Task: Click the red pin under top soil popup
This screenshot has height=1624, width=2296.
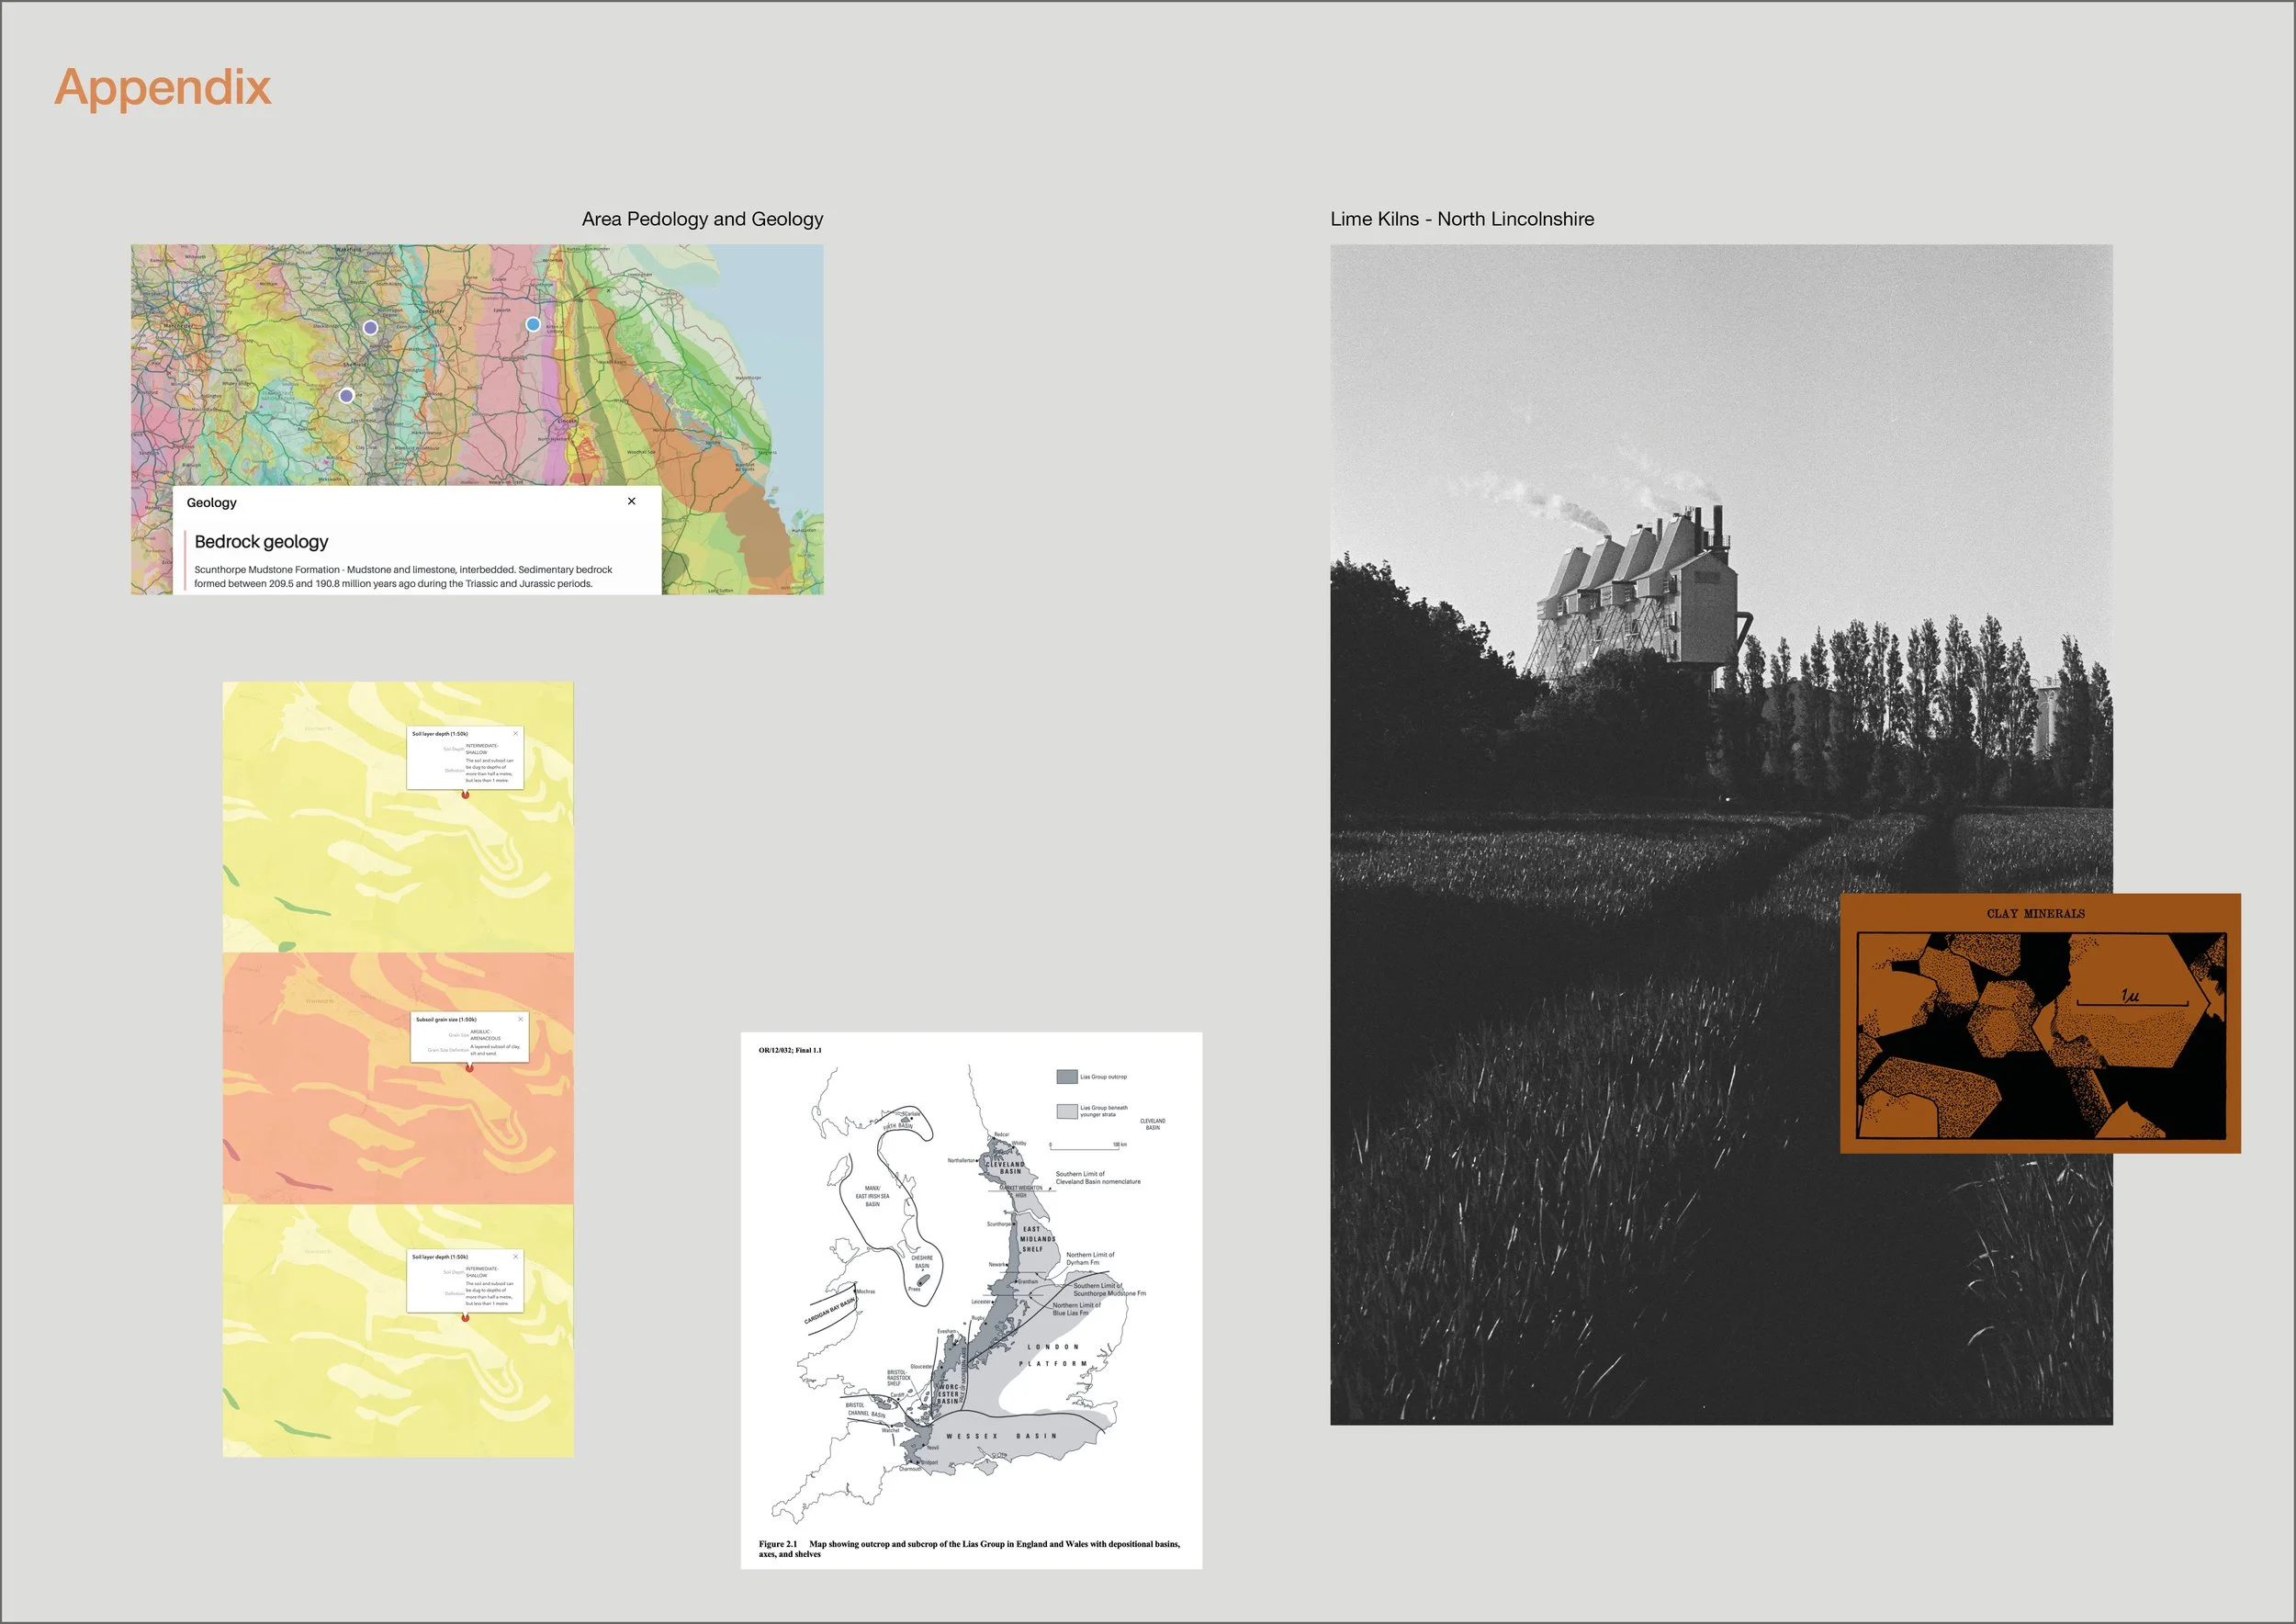Action: click(x=465, y=794)
